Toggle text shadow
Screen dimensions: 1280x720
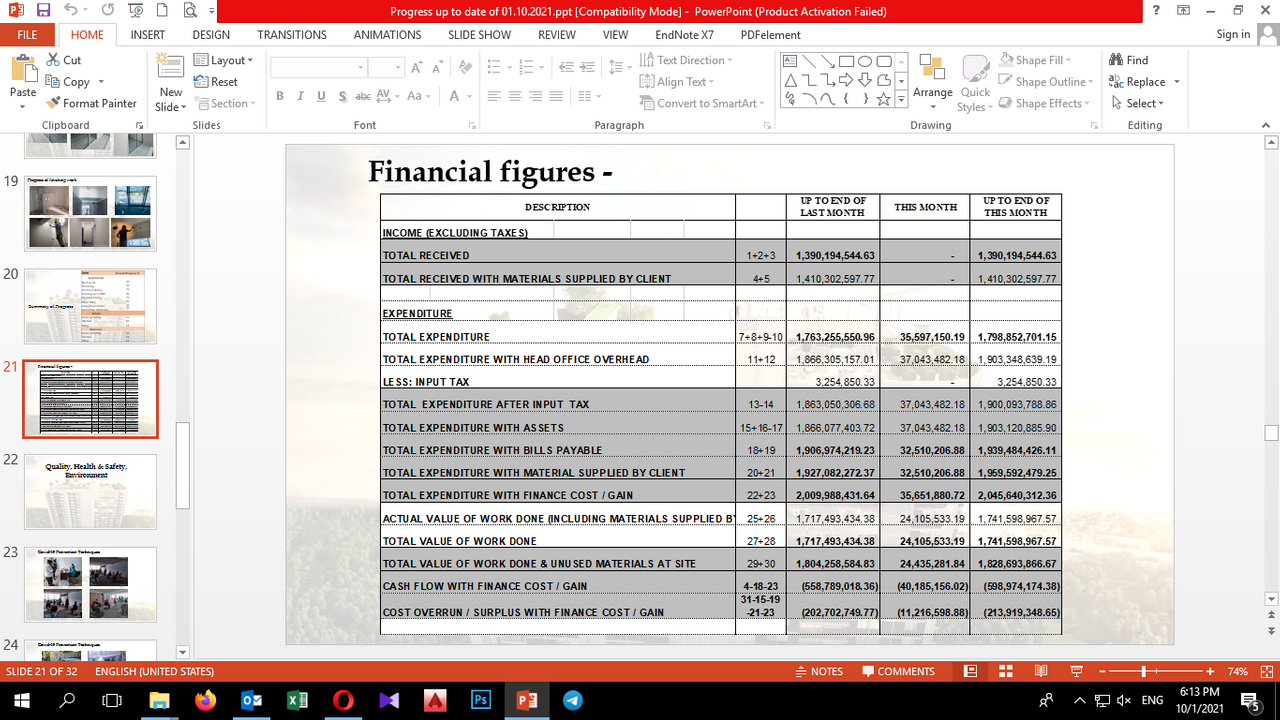(x=342, y=96)
